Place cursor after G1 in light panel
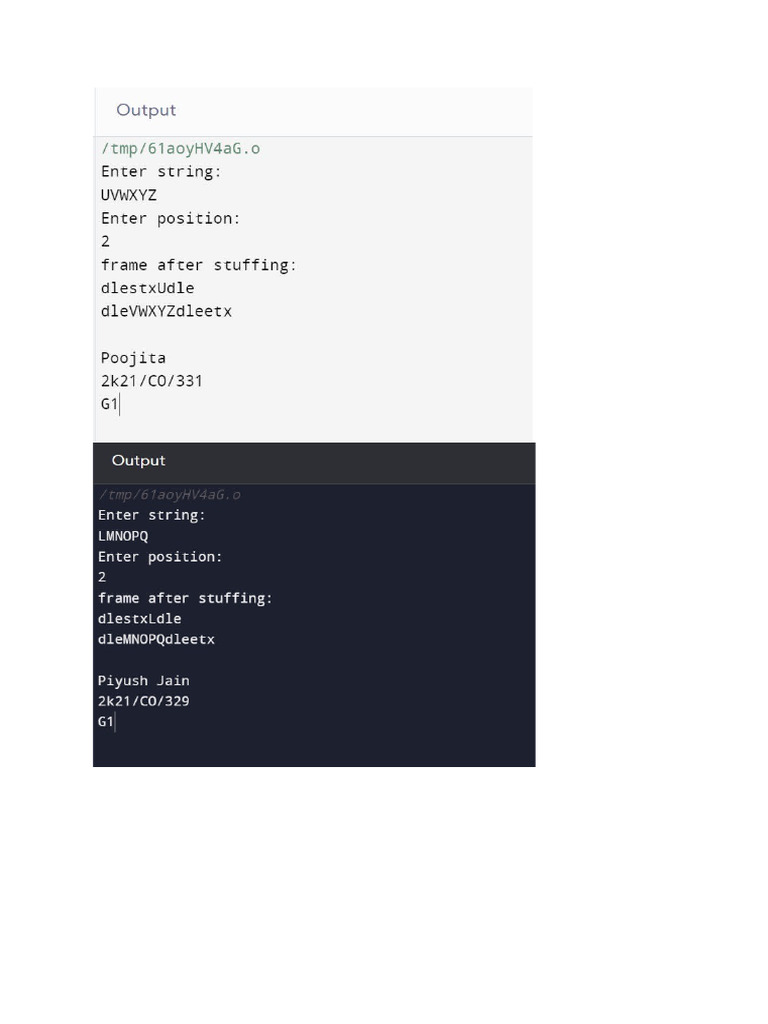The width and height of the screenshot is (768, 1024). pos(119,404)
